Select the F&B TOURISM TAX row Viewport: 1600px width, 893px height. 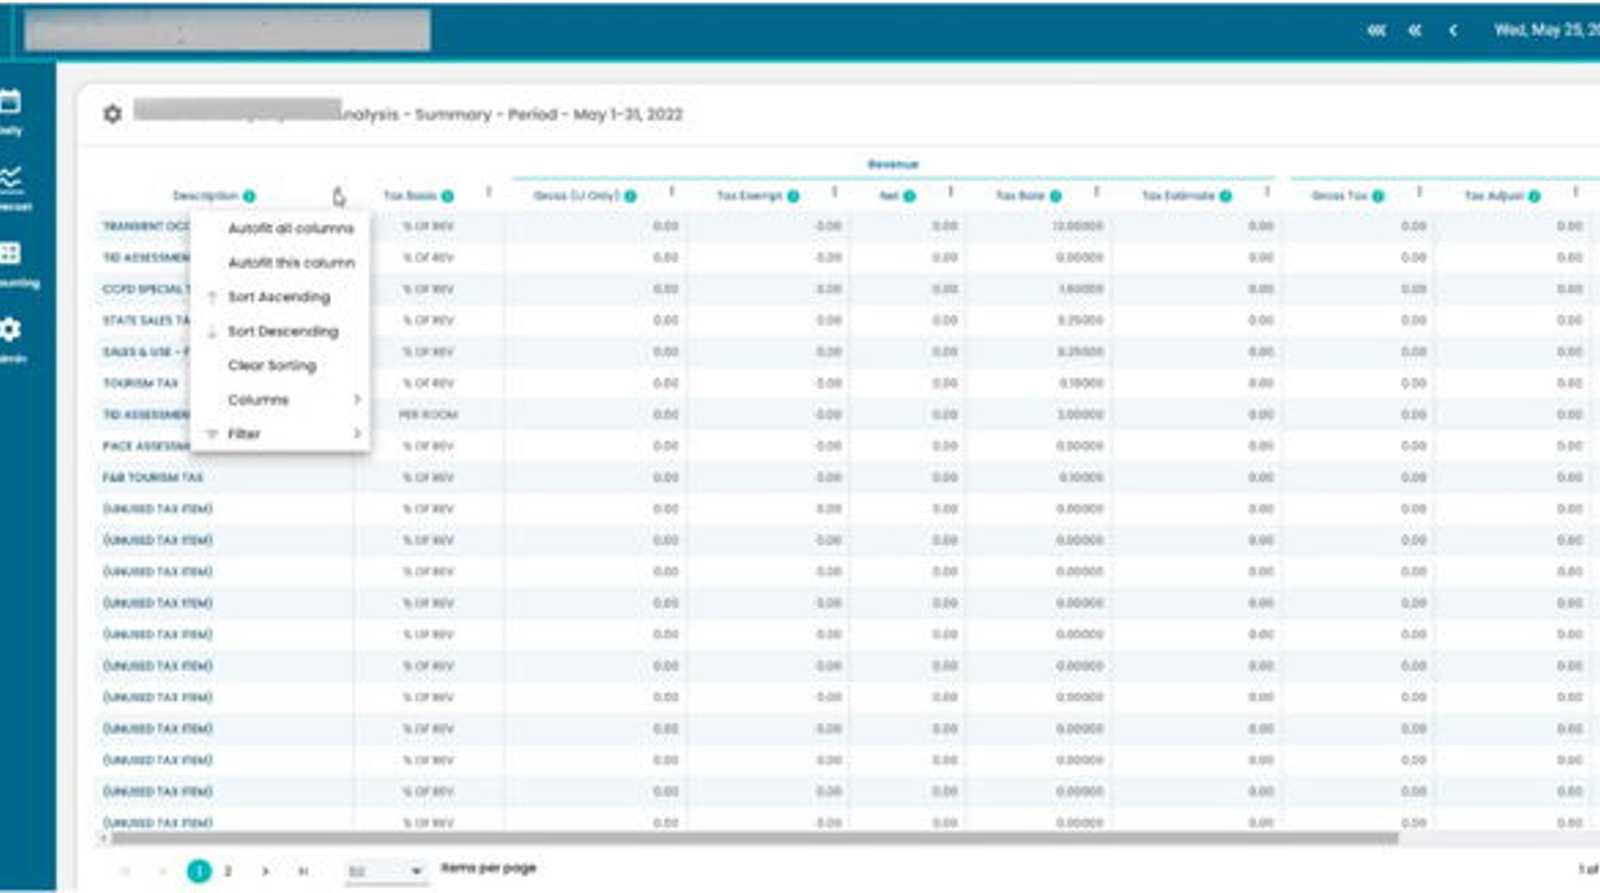click(x=848, y=477)
